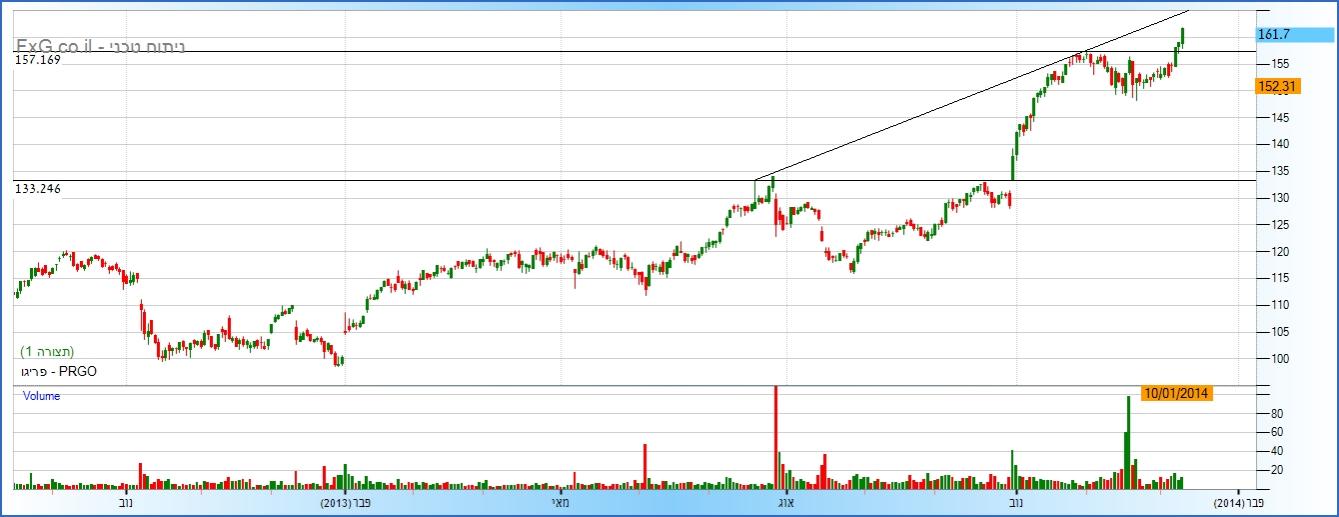The width and height of the screenshot is (1339, 517).
Task: Click the אוג month axis label
Action: click(x=785, y=503)
